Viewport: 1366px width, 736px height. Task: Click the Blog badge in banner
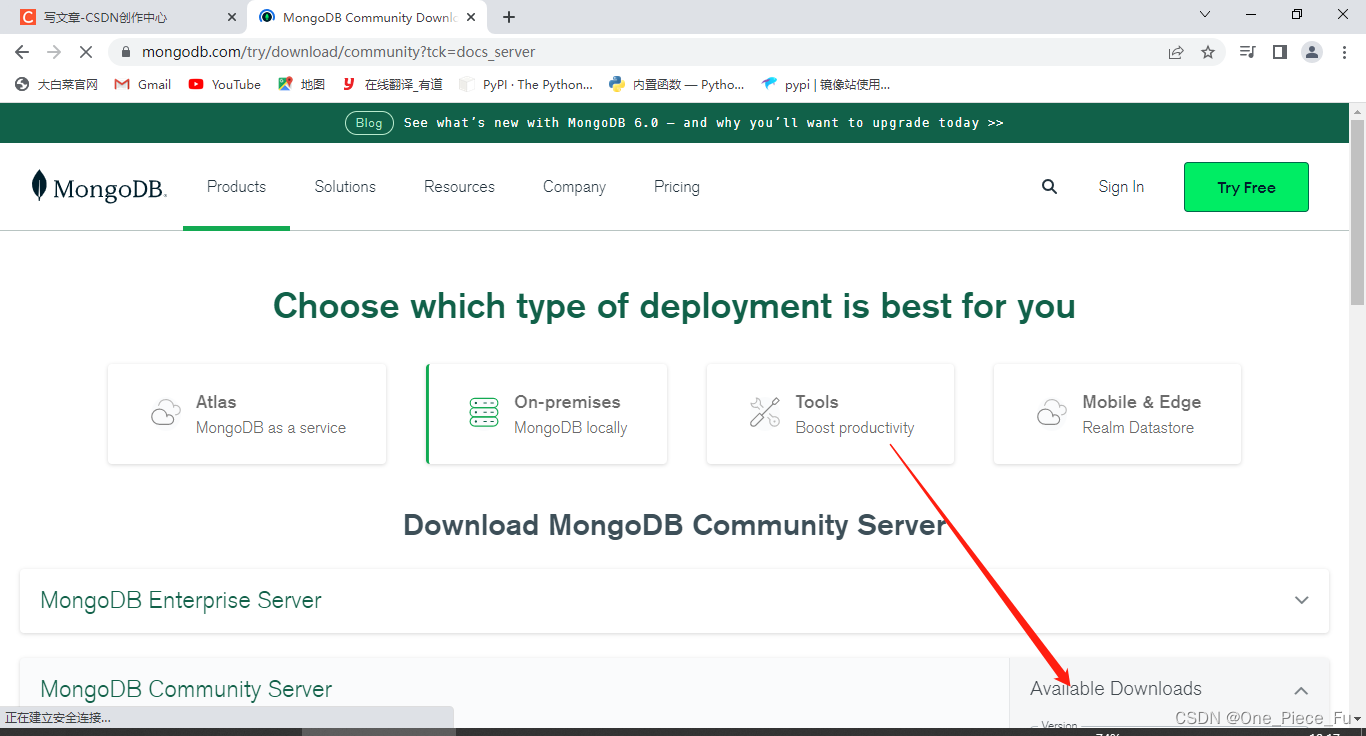(369, 123)
